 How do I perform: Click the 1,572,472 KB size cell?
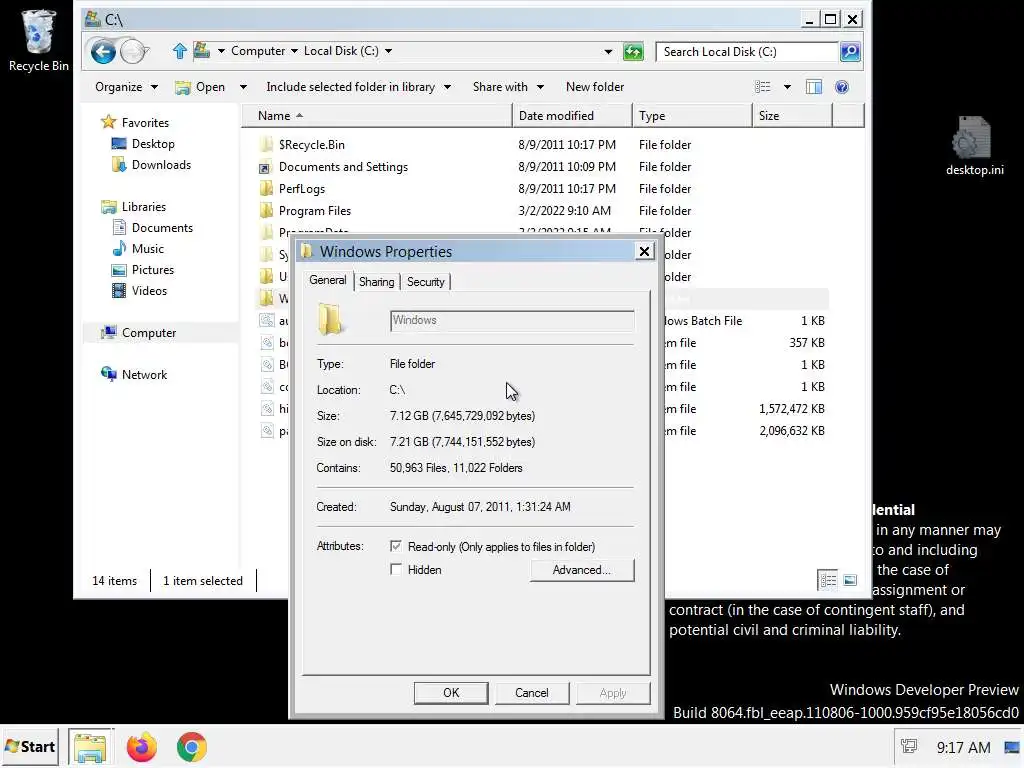[792, 409]
